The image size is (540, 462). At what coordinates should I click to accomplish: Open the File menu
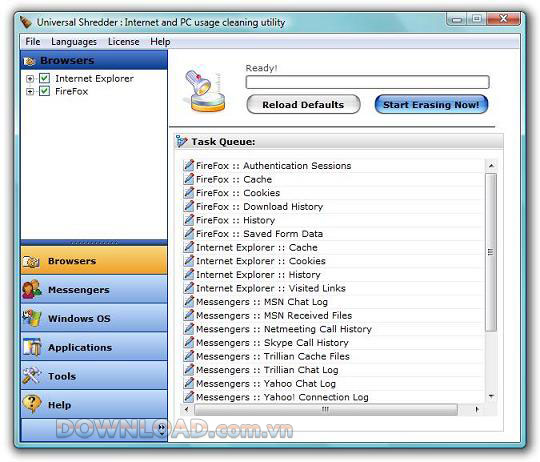pyautogui.click(x=33, y=42)
